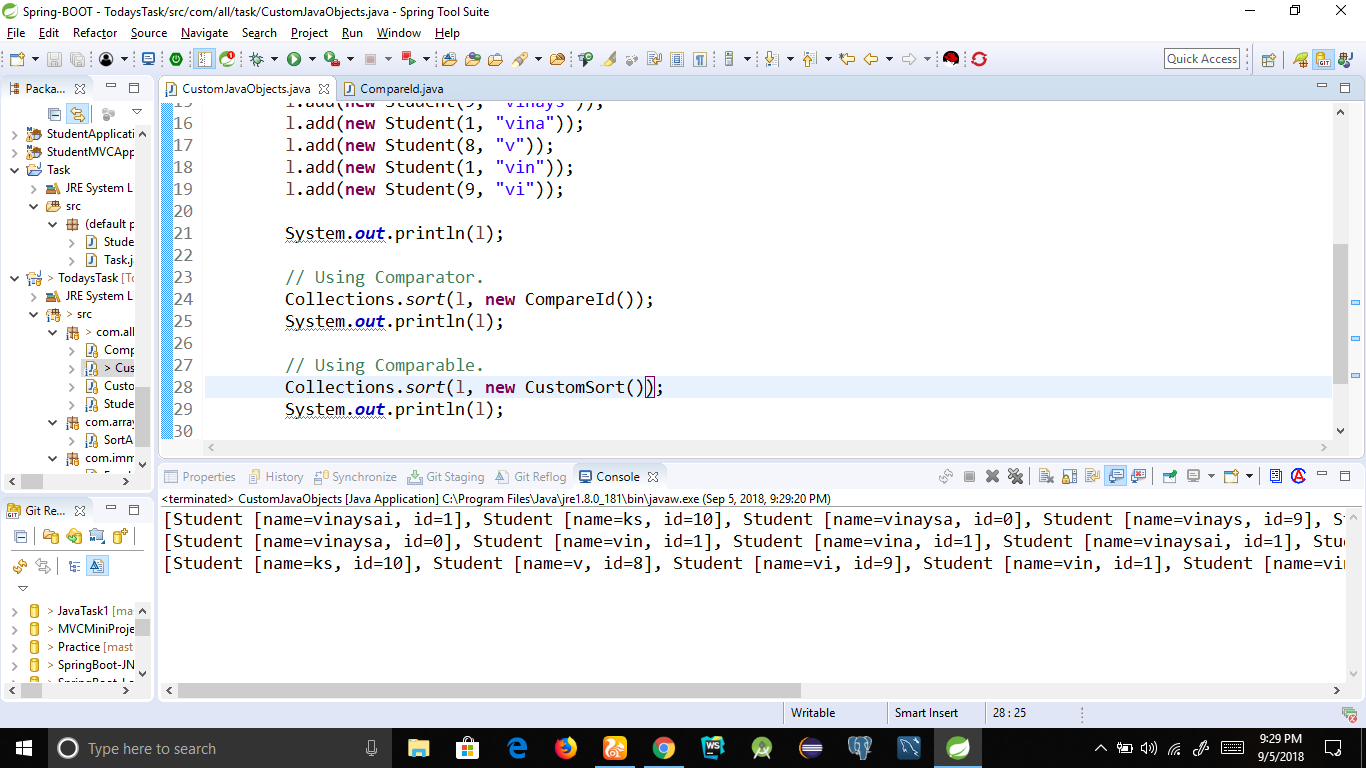Toggle Word Wrap in the Console
Viewport: 1366px width, 768px height.
pos(1092,477)
